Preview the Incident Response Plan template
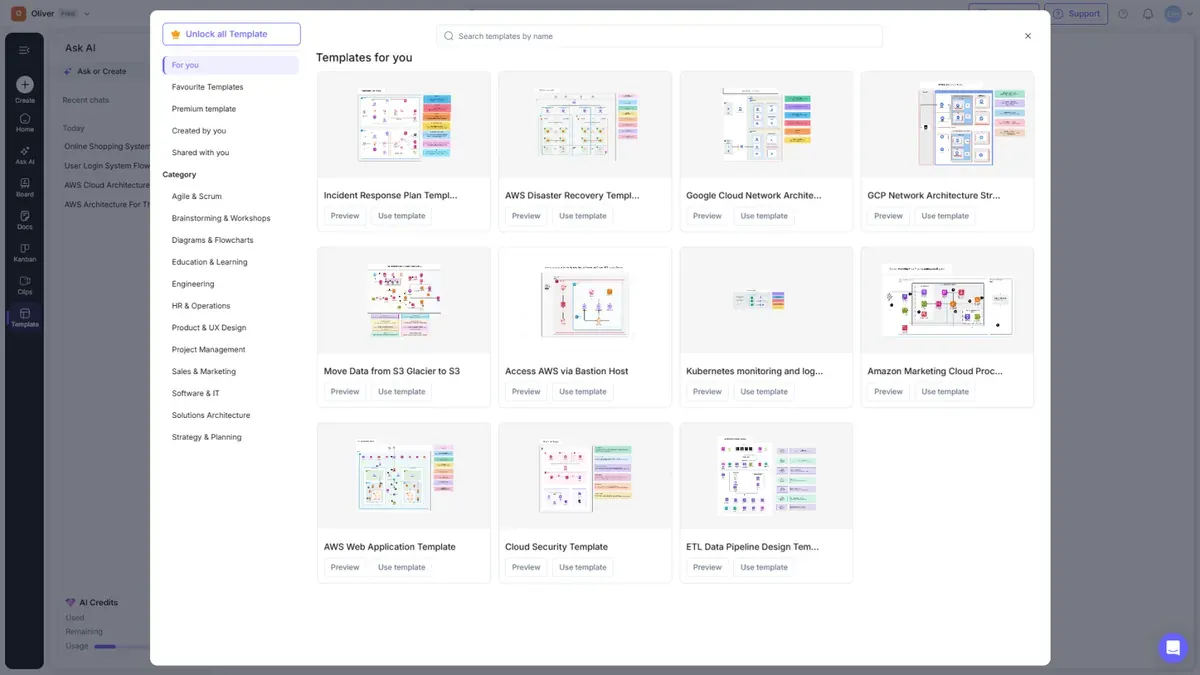Screen dimensions: 1200x675 345,216
